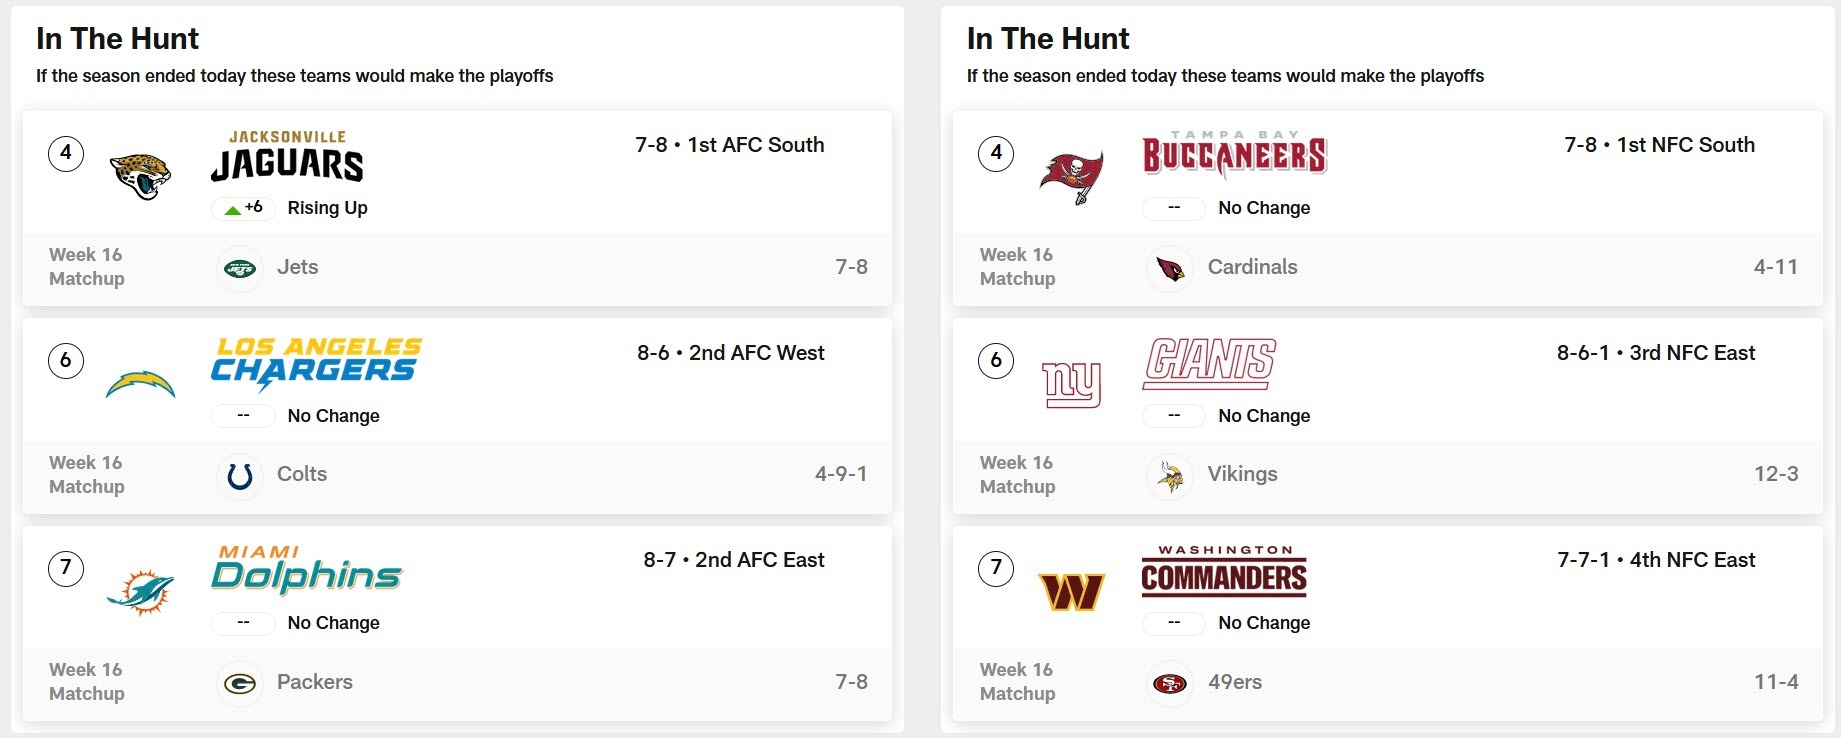Click the Washington Commanders W logo
Viewport: 1841px width, 738px height.
coord(1071,592)
